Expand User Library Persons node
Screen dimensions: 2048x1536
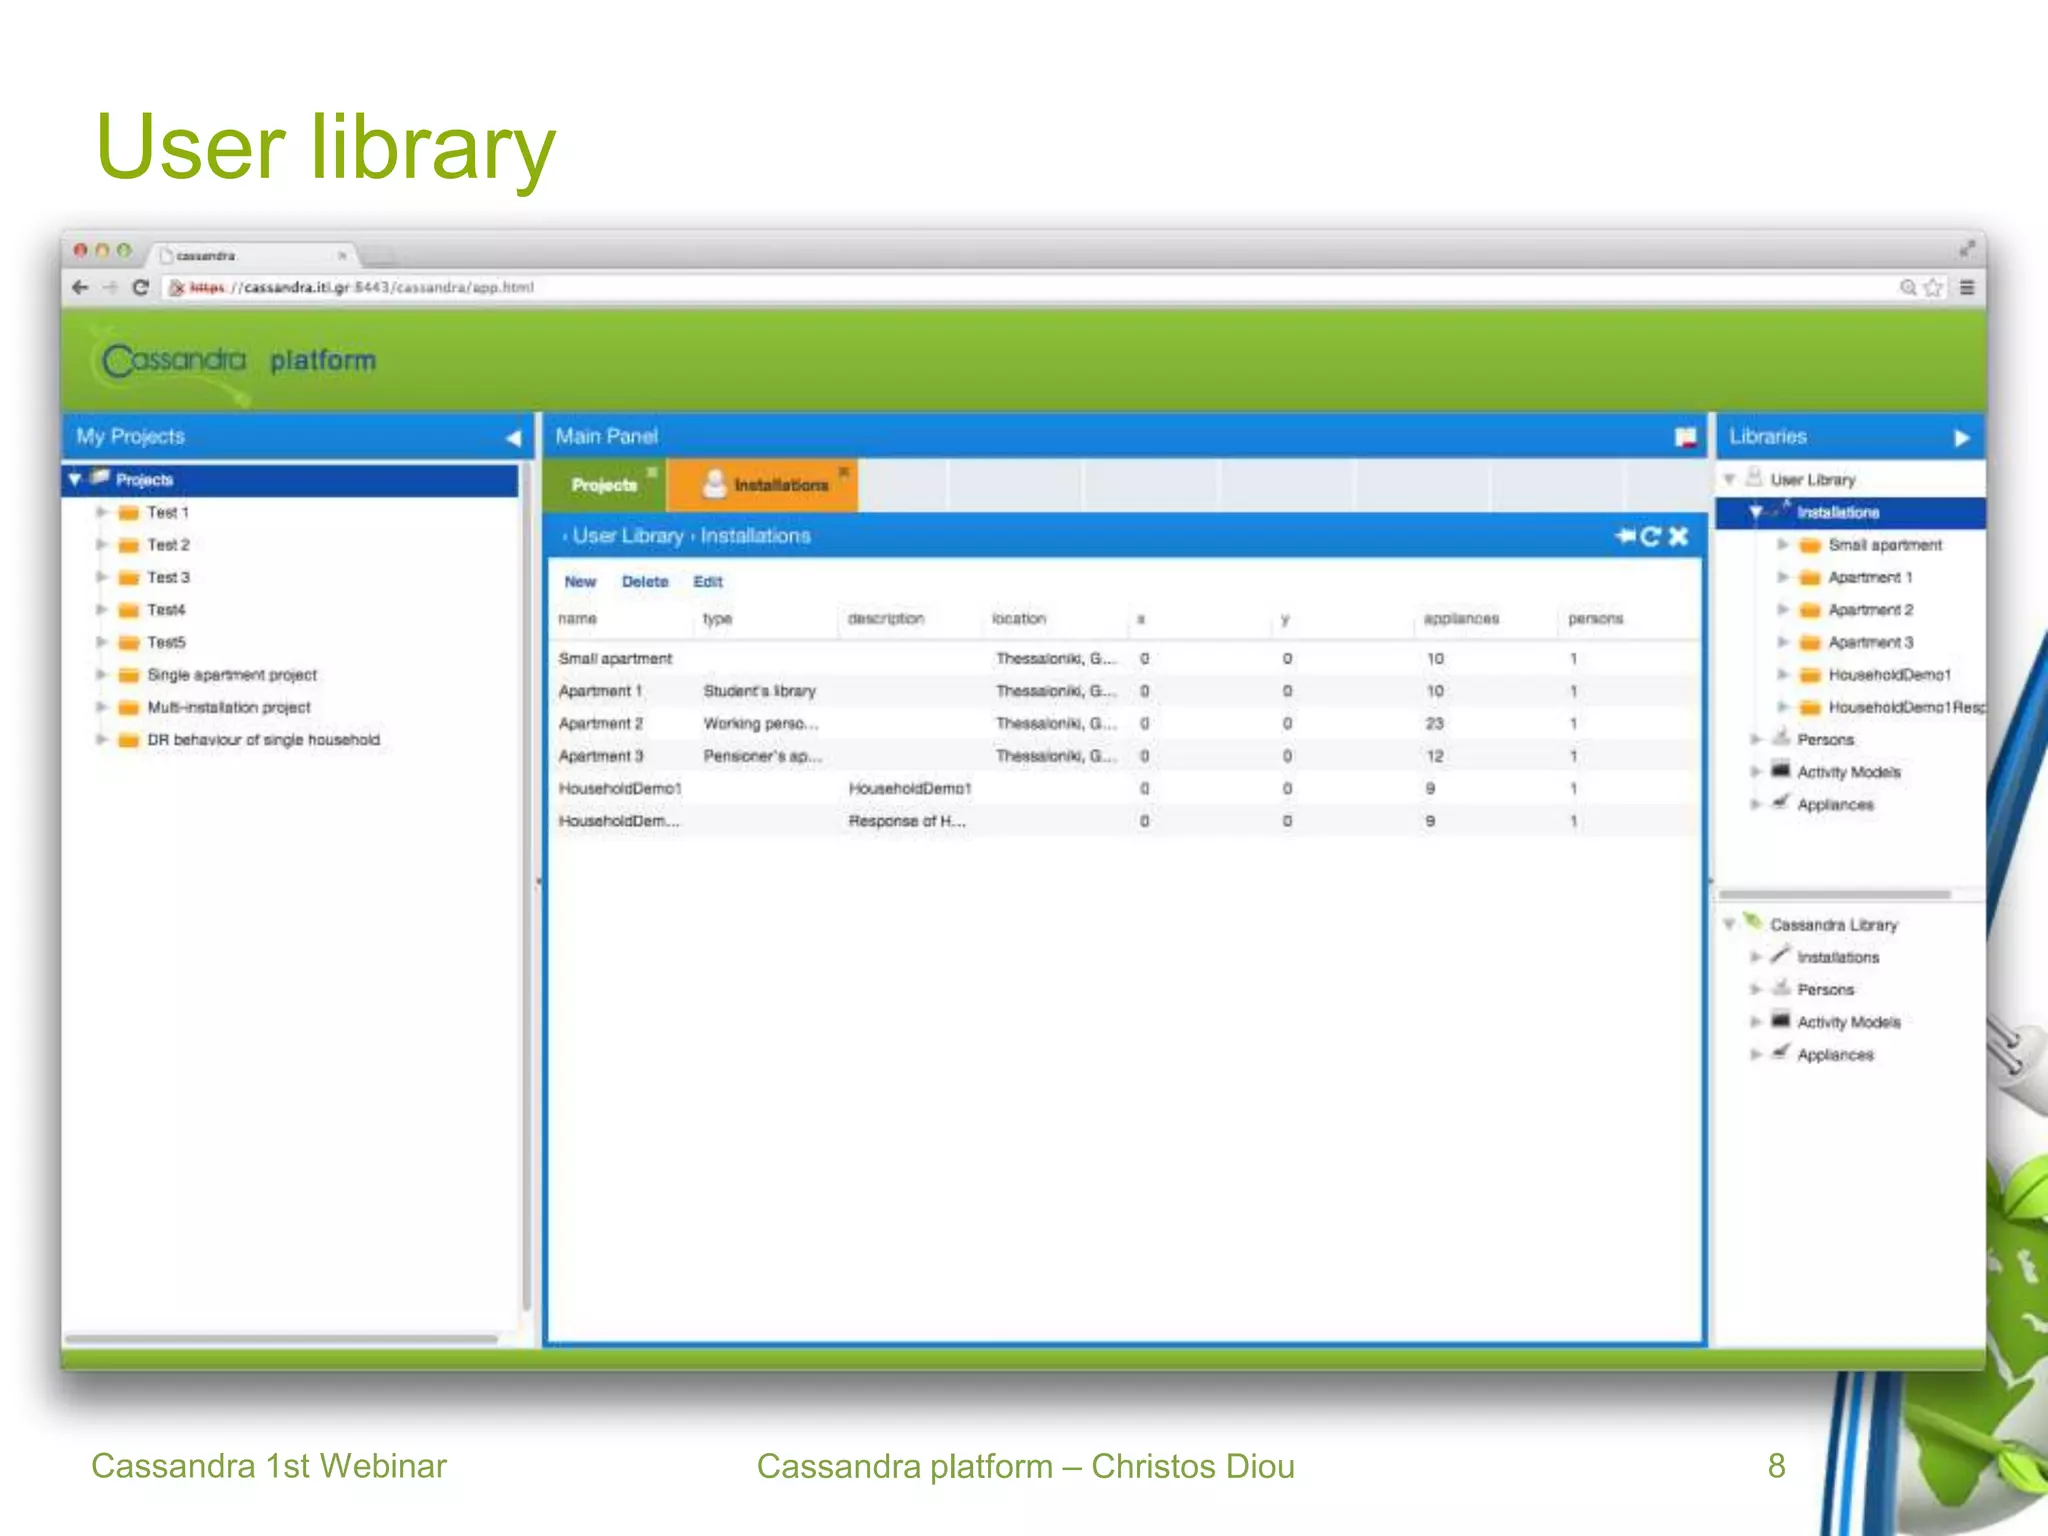[1755, 740]
